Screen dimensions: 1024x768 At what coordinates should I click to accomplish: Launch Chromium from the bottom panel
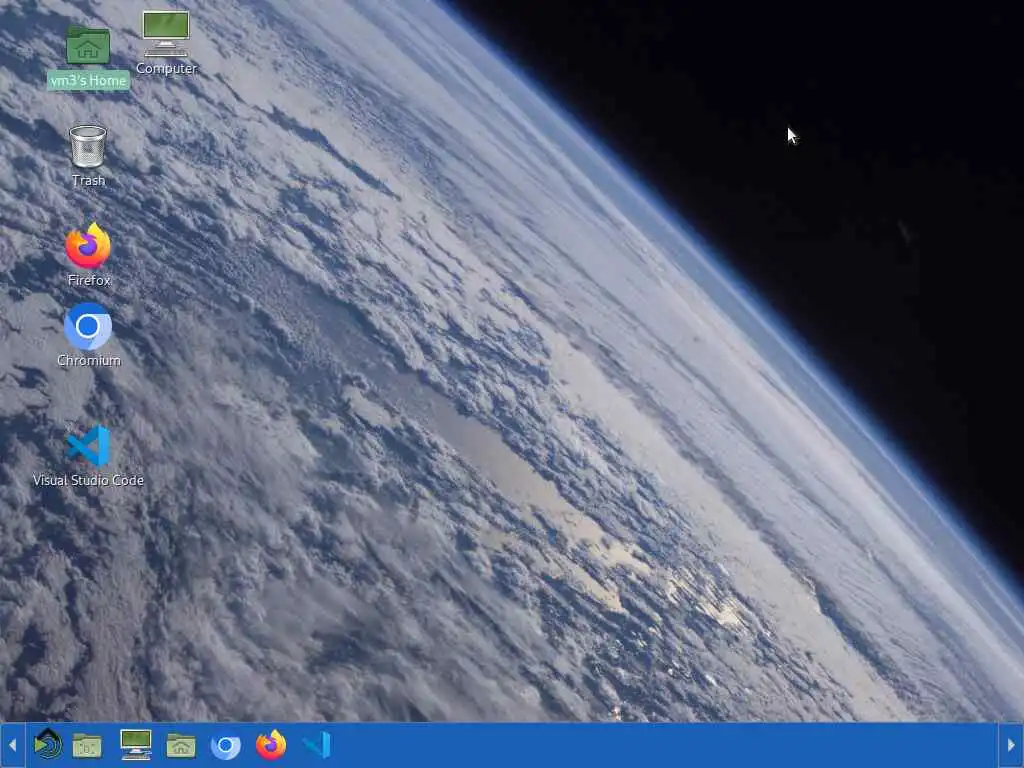point(226,745)
